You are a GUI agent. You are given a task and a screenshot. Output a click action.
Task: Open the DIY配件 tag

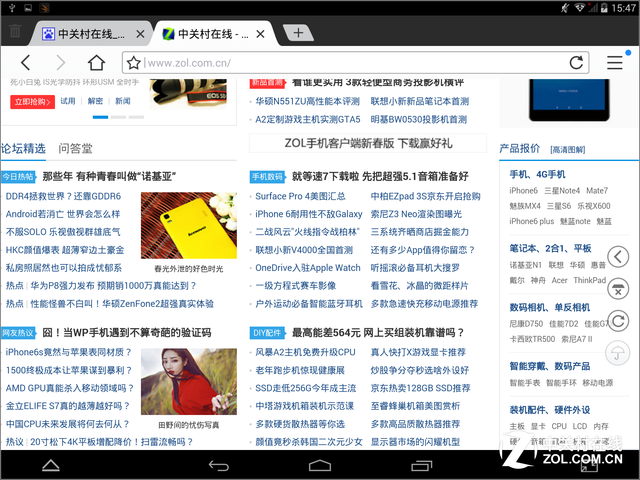267,333
